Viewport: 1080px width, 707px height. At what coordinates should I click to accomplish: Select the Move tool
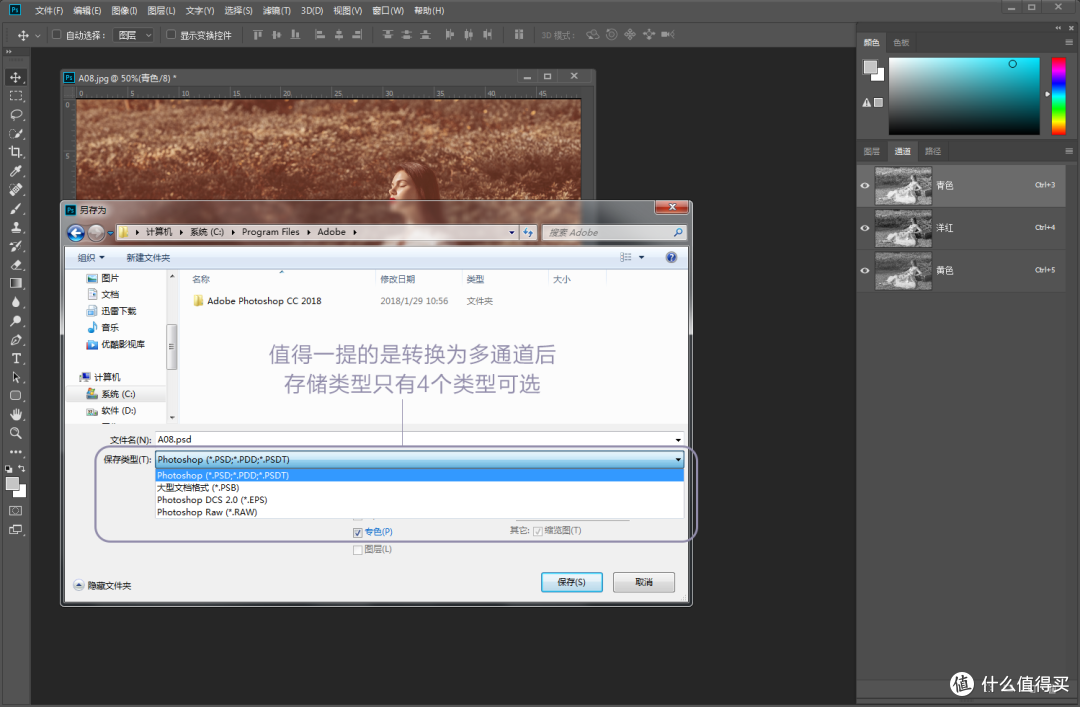tap(15, 77)
